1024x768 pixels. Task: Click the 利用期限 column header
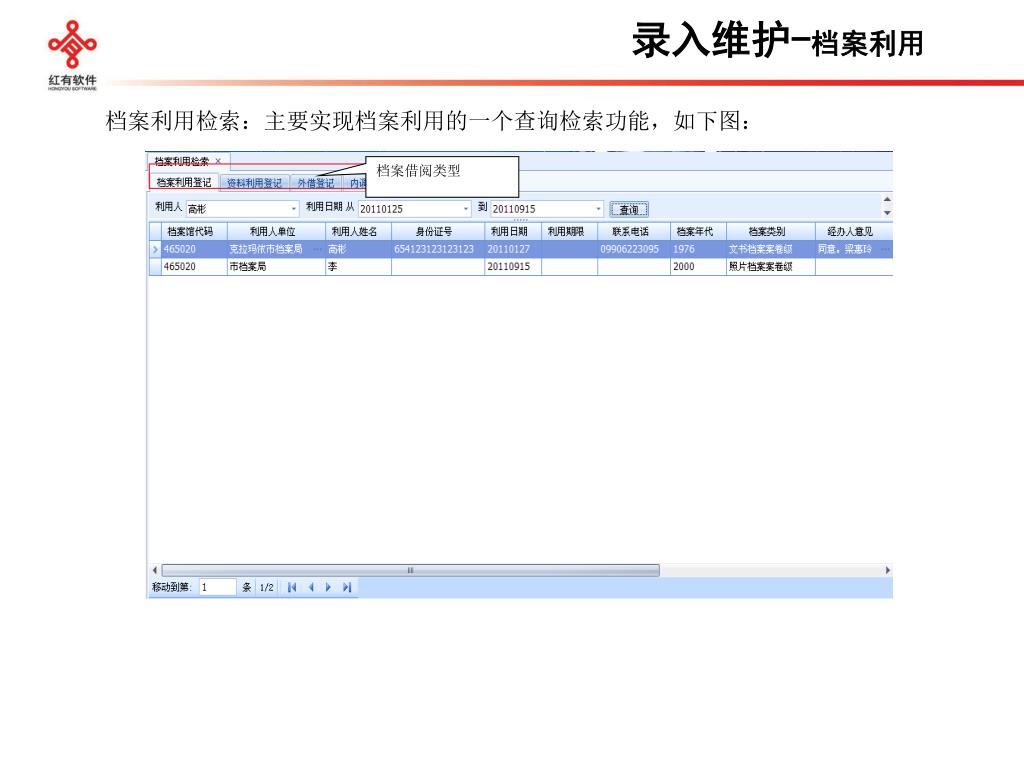[569, 231]
